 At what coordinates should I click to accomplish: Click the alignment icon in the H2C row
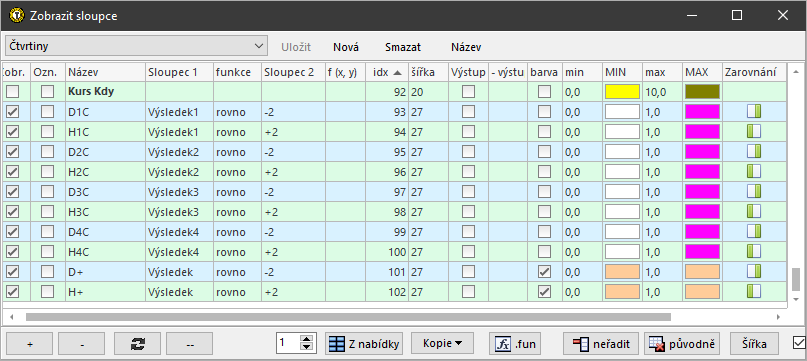[753, 172]
